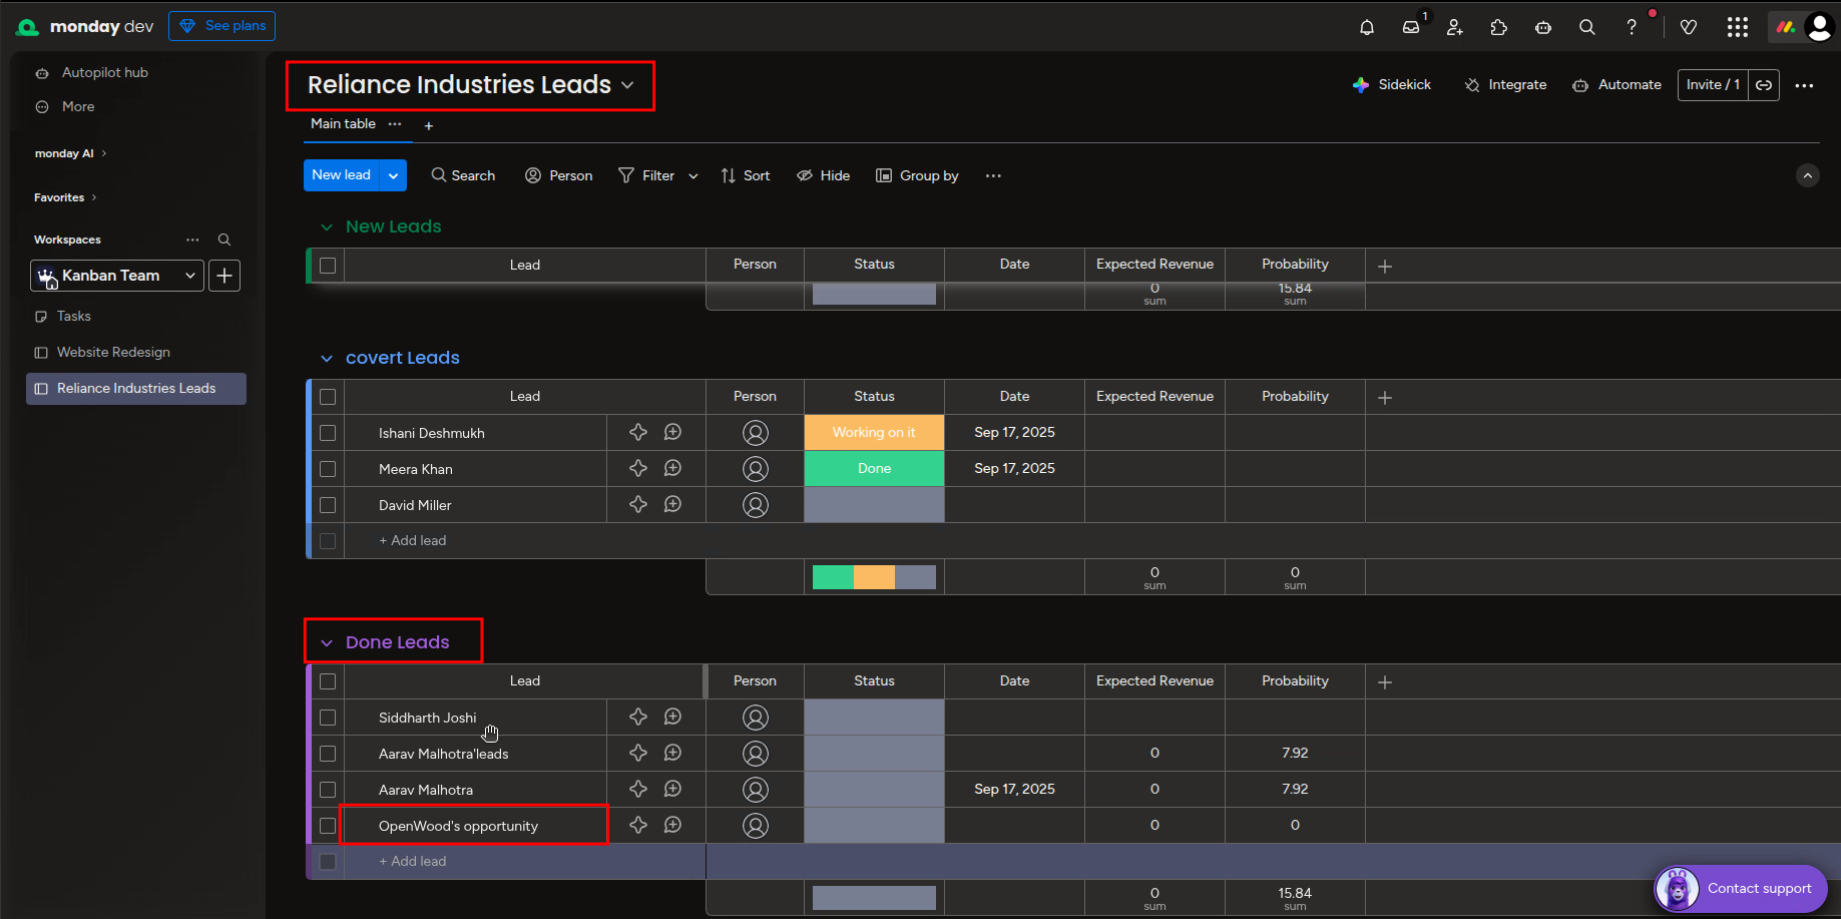This screenshot has height=919, width=1841.
Task: Tick checkbox for Aarav Malhotra'leads
Action: pyautogui.click(x=327, y=754)
